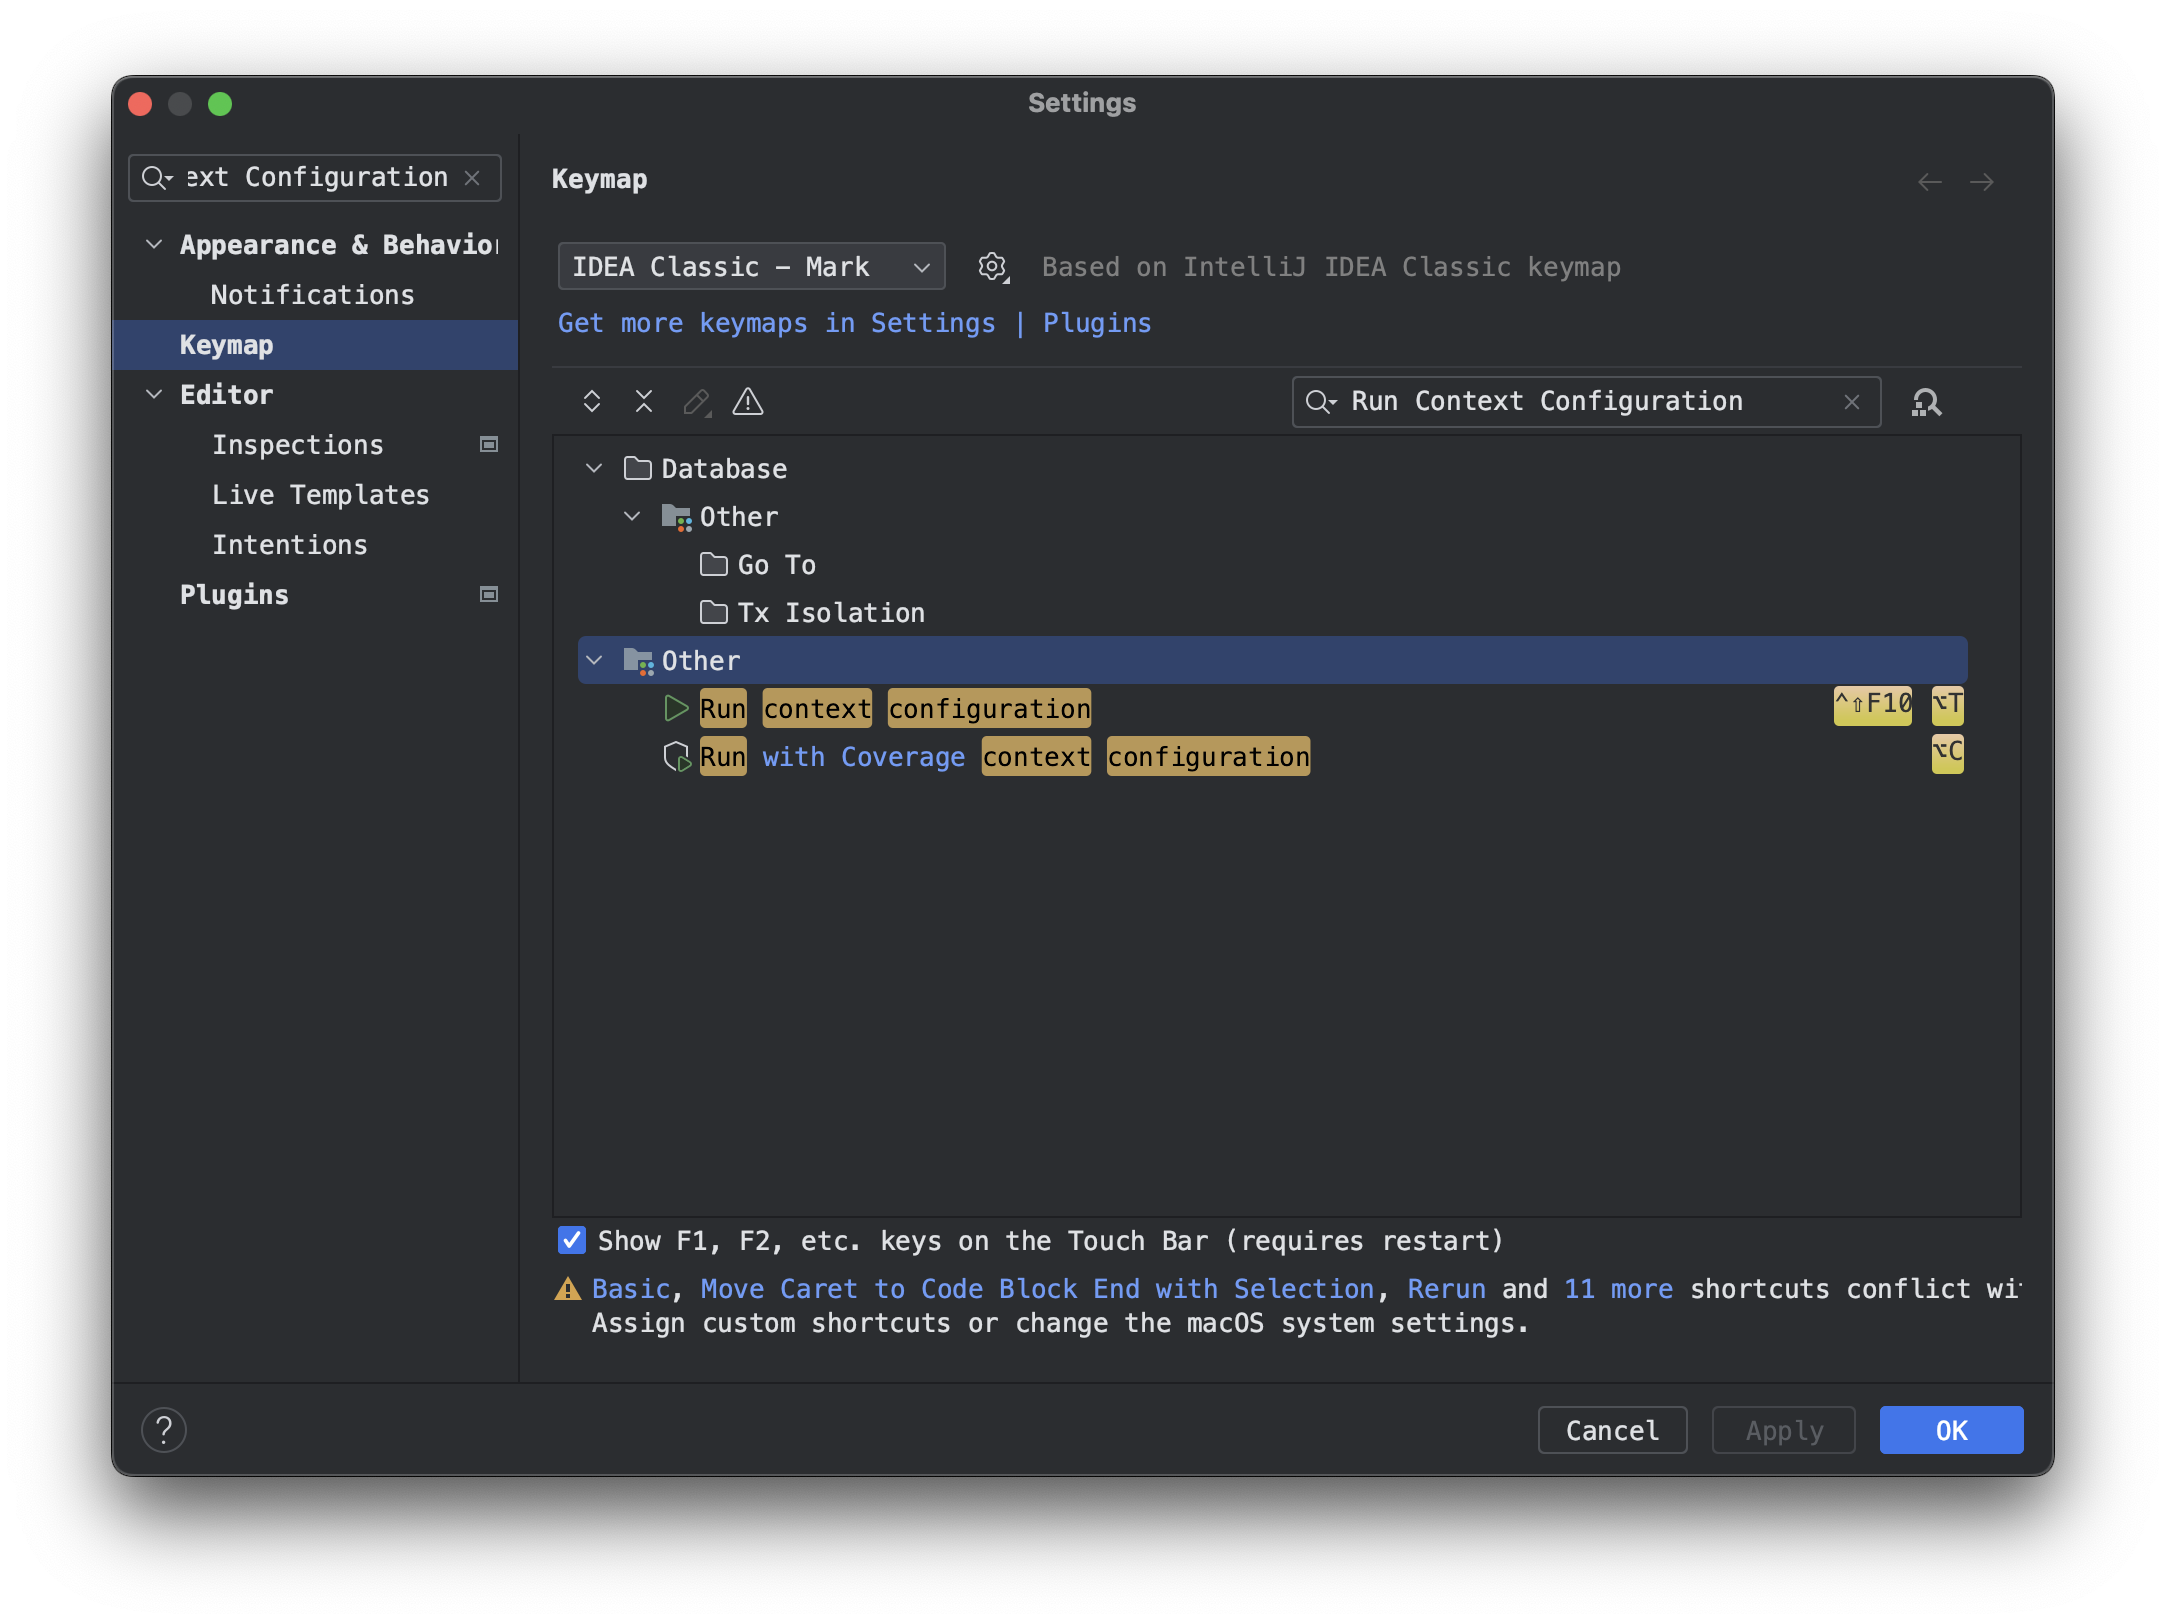
Task: Open the Plugins settings page
Action: click(x=234, y=595)
